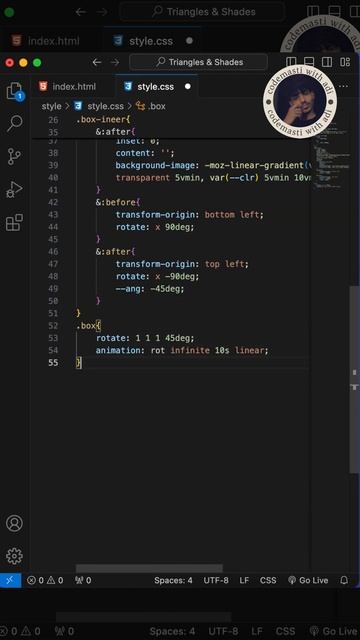Click 'rotate: x 90deg;' line
The width and height of the screenshot is (360, 640).
(x=155, y=227)
